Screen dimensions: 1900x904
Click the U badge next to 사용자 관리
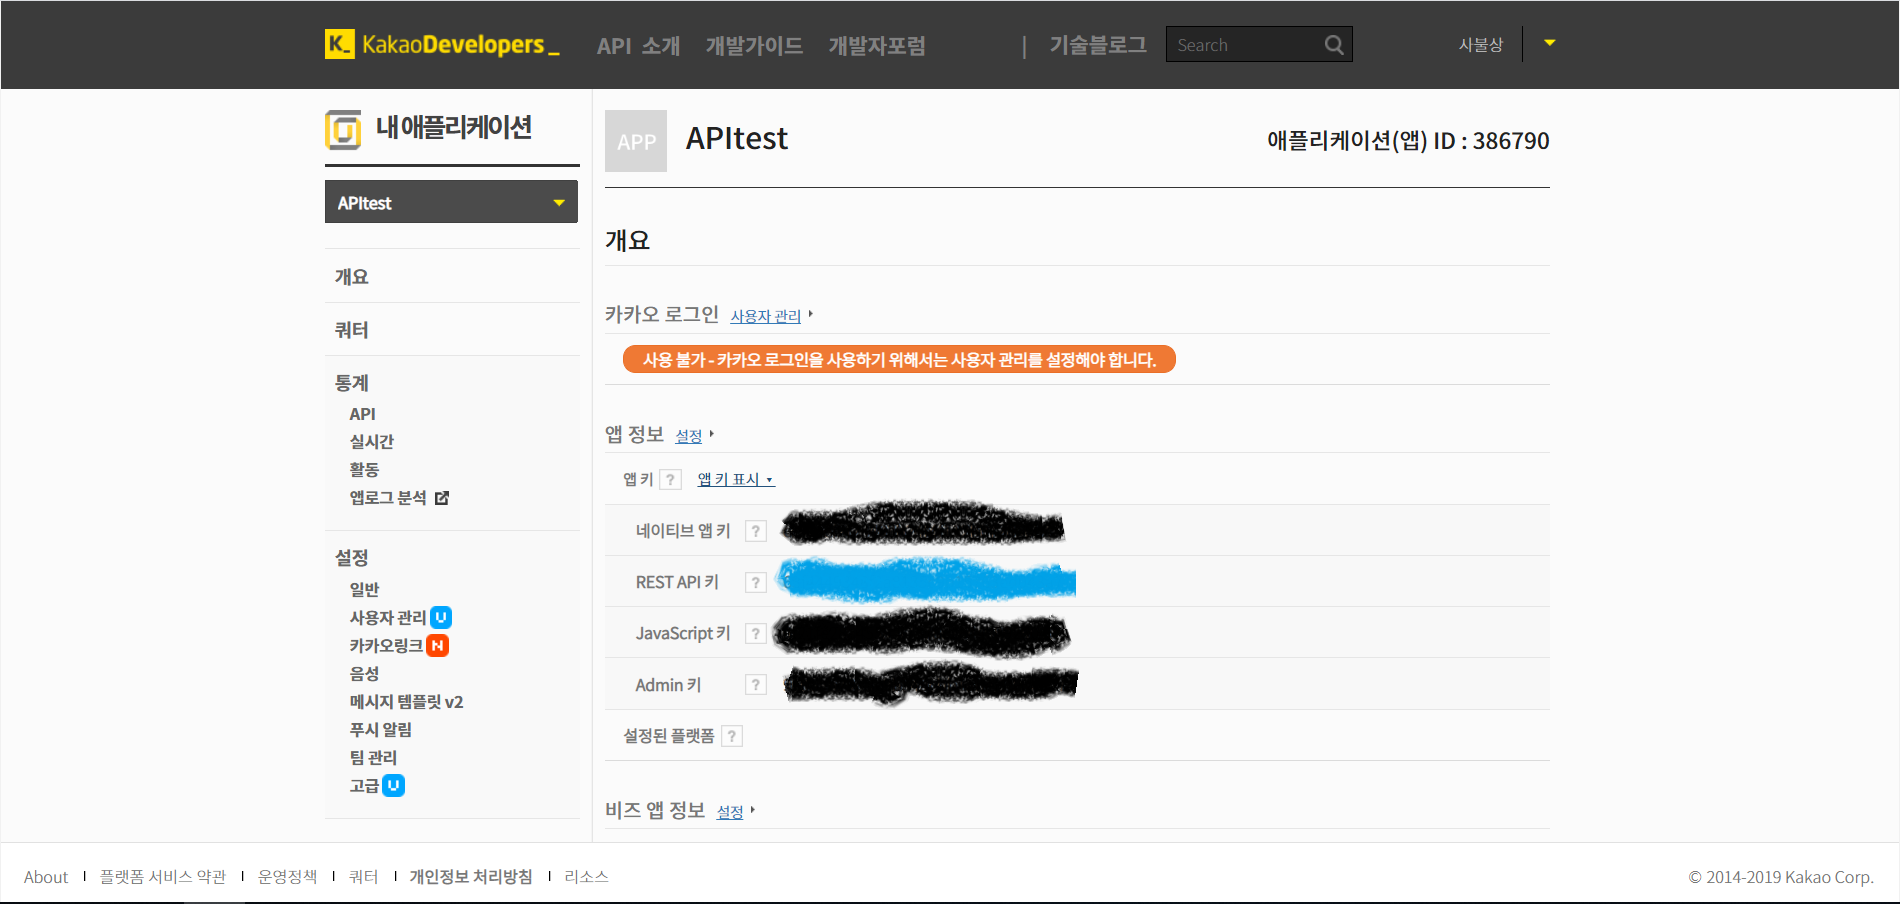441,618
